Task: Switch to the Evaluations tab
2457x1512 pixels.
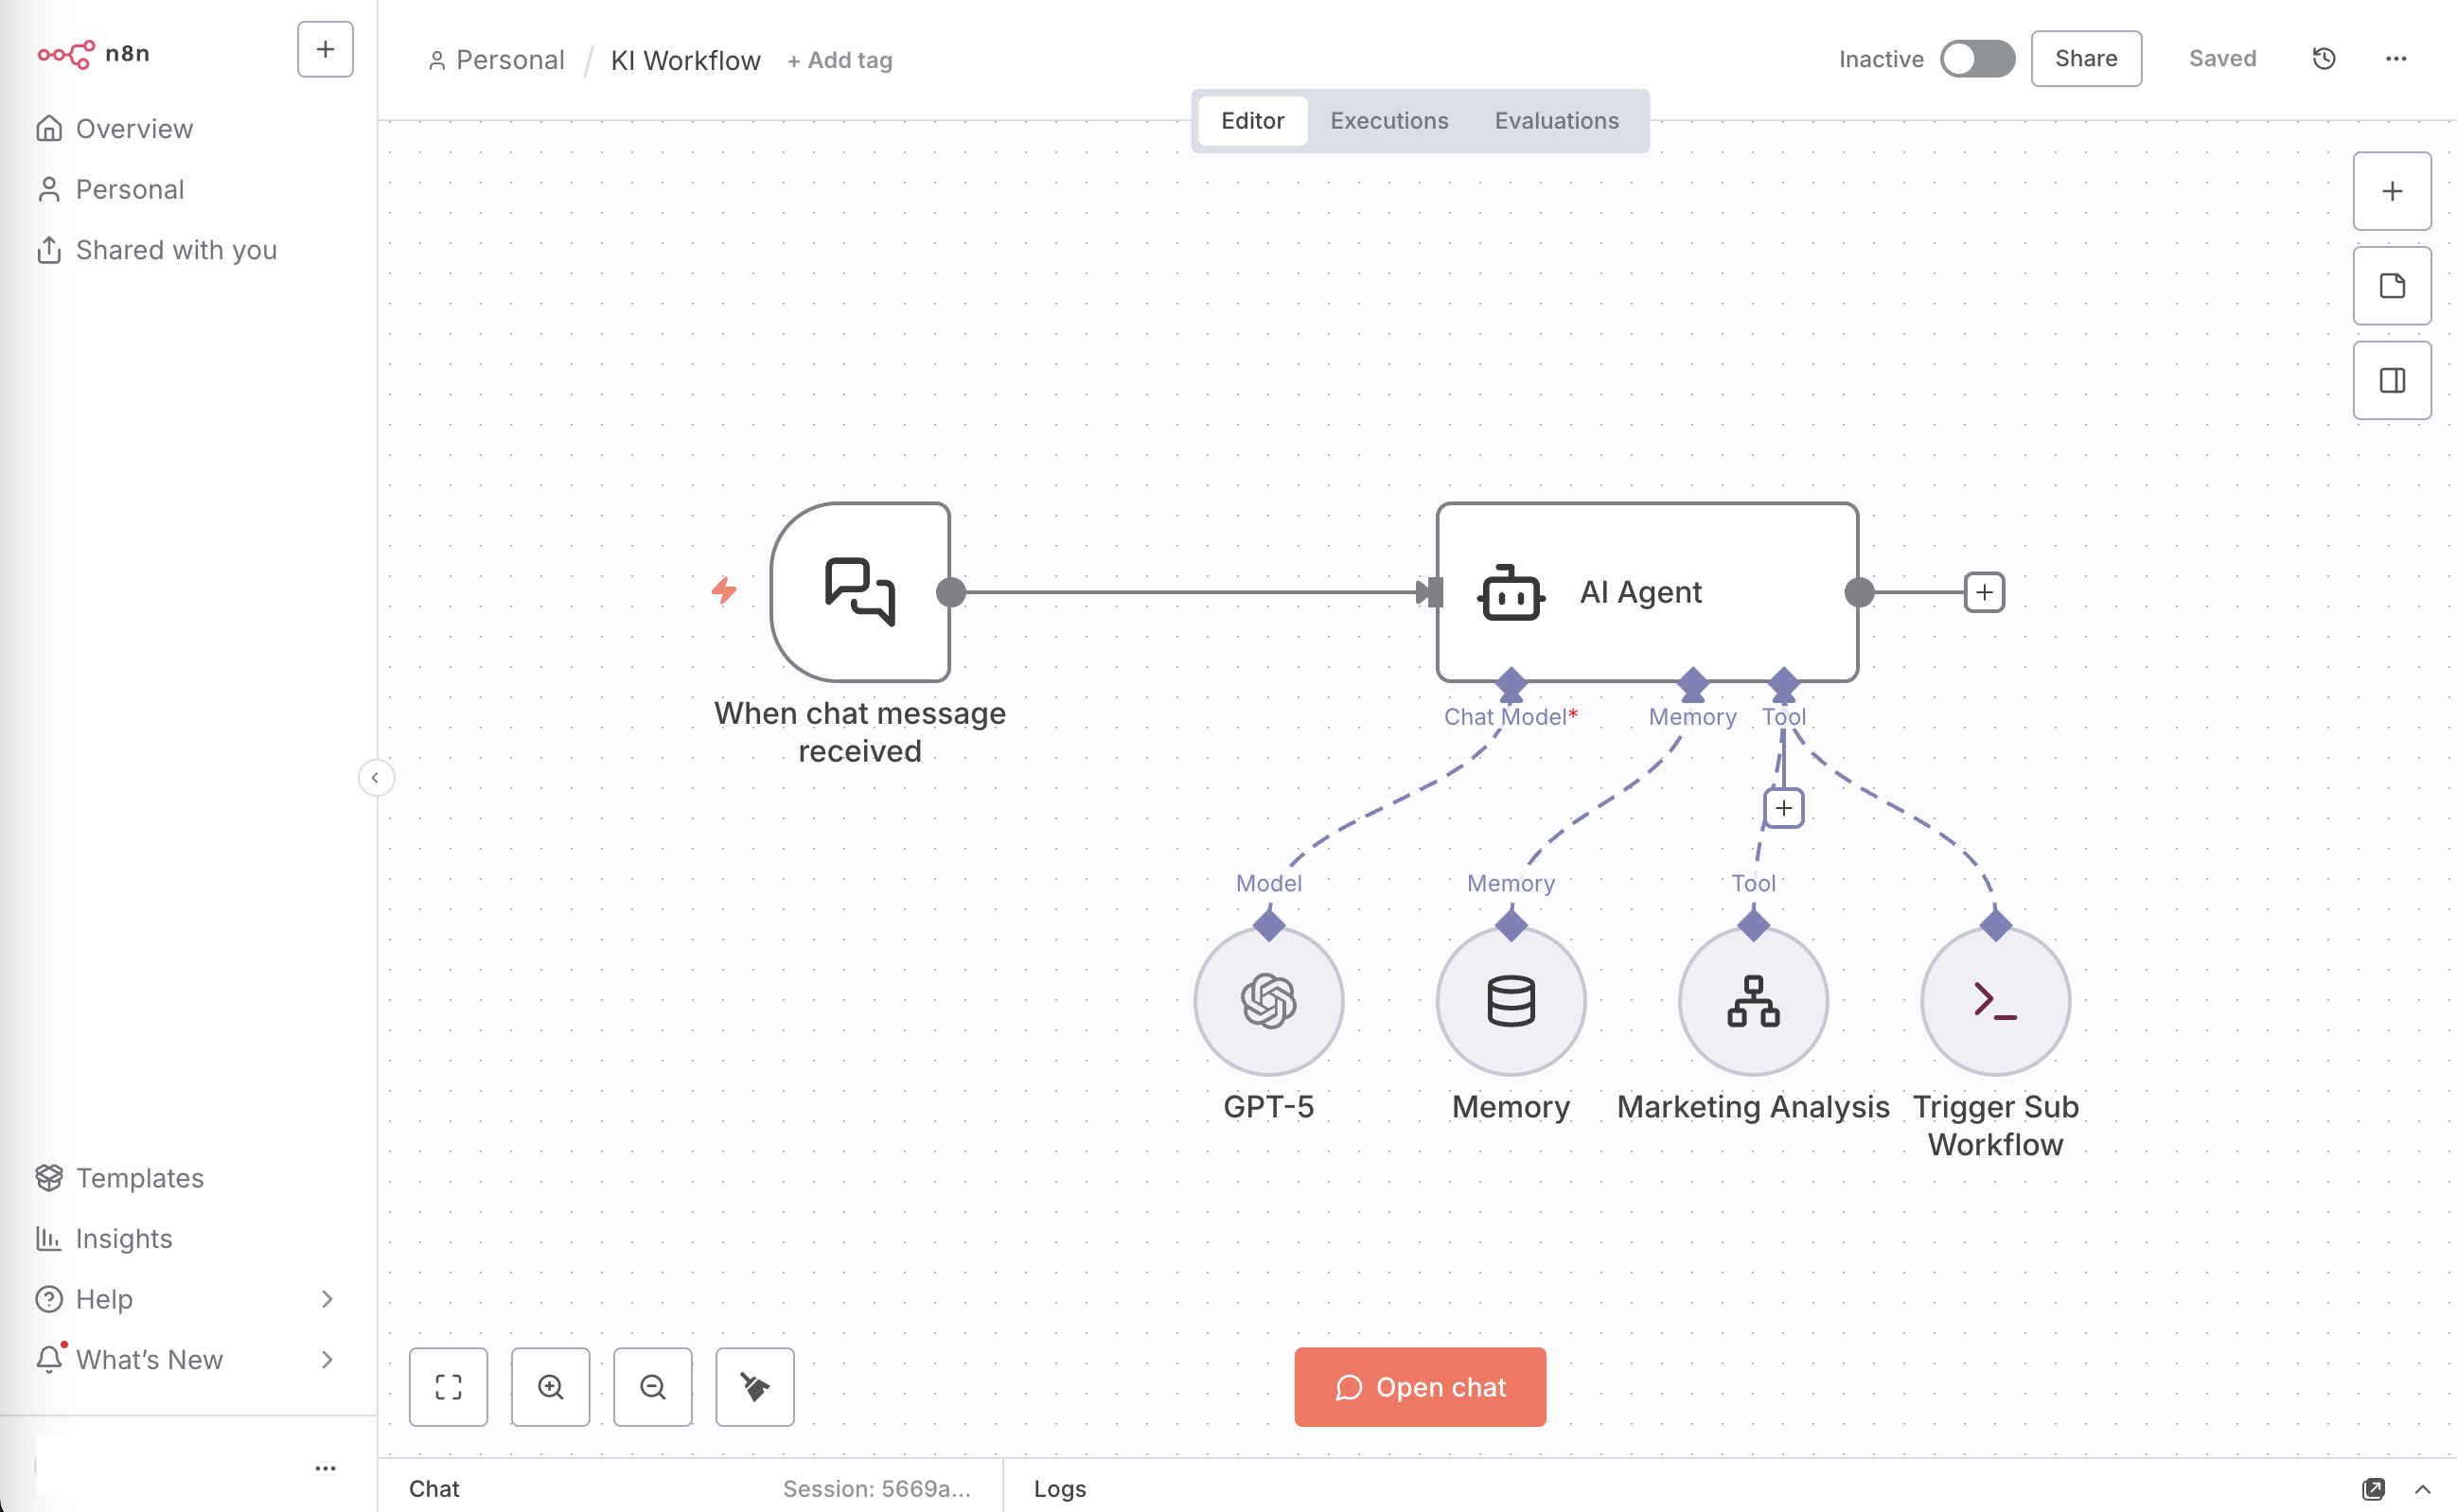Action: point(1556,120)
